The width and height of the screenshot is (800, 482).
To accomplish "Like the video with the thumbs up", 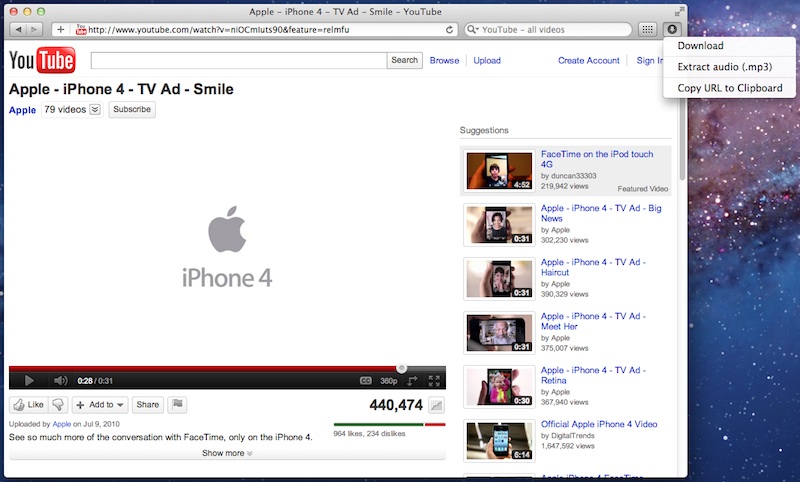I will (28, 405).
